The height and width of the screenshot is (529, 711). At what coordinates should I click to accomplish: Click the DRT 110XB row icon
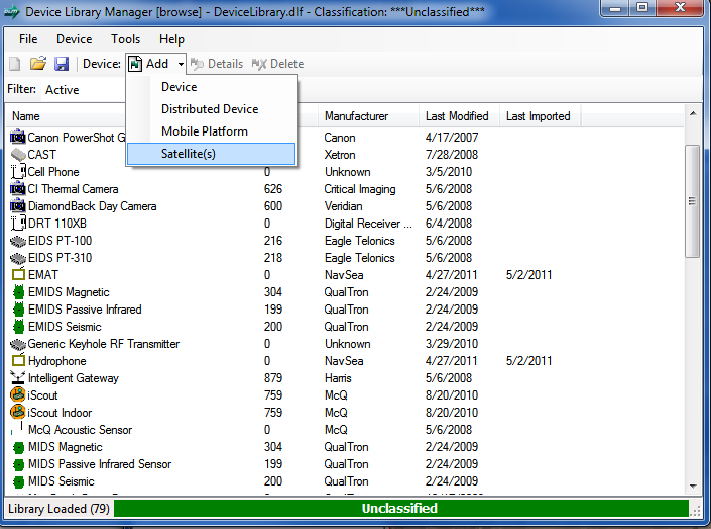point(18,223)
